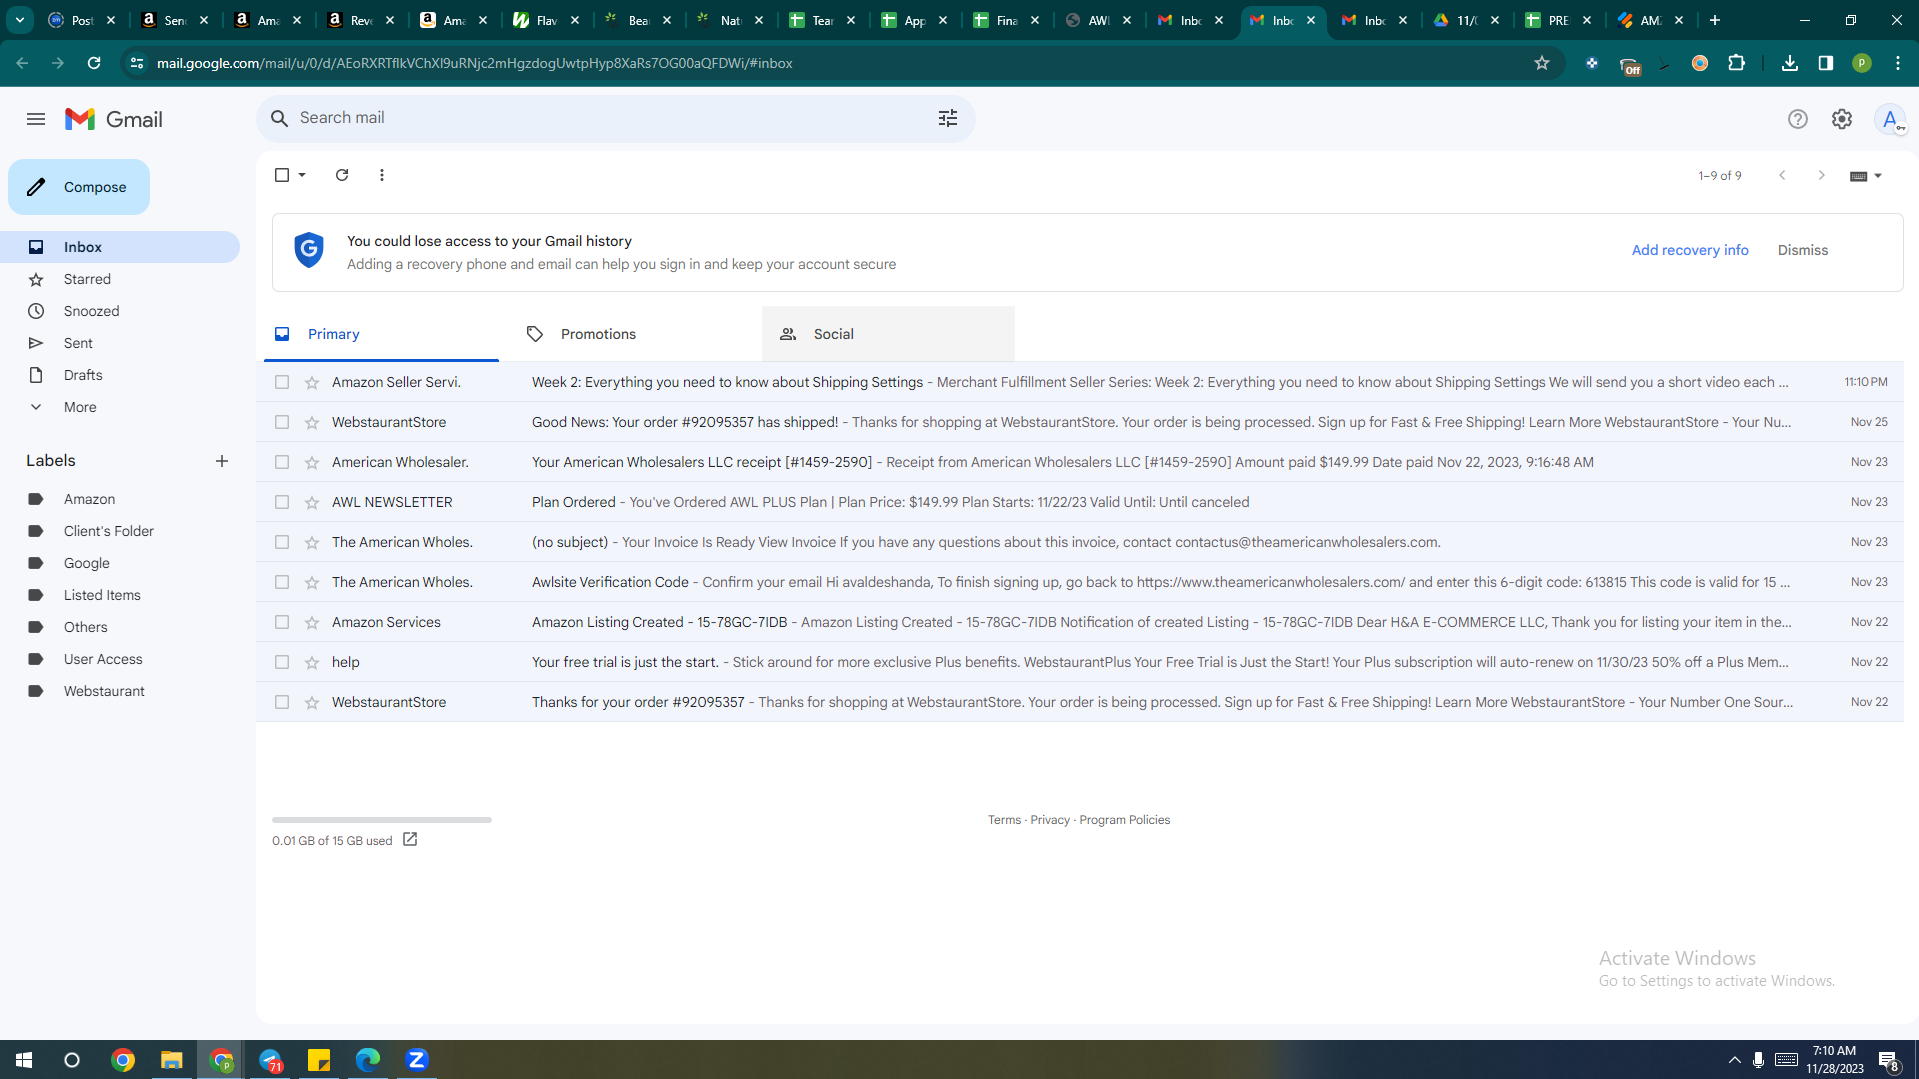Viewport: 1919px width, 1079px height.
Task: Open the Terms link
Action: 1004,820
